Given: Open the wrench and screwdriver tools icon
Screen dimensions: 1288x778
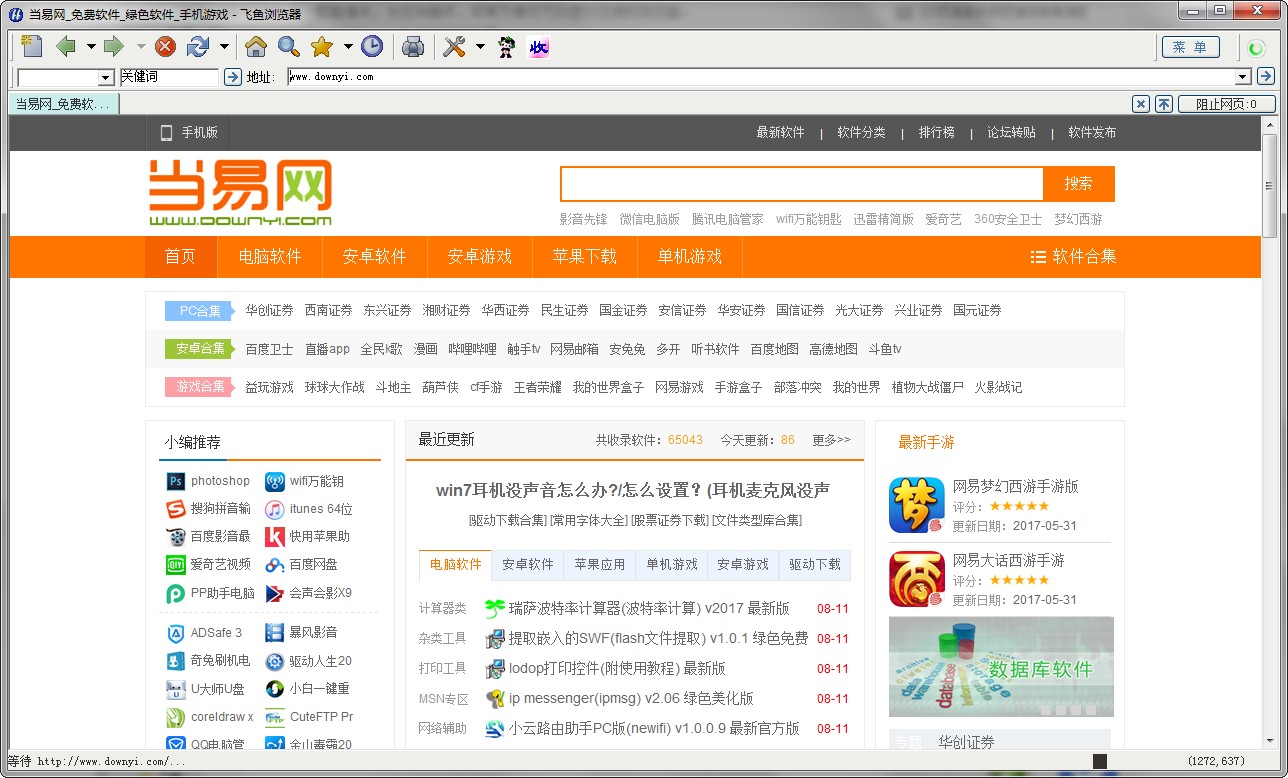Looking at the screenshot, I should coord(454,47).
